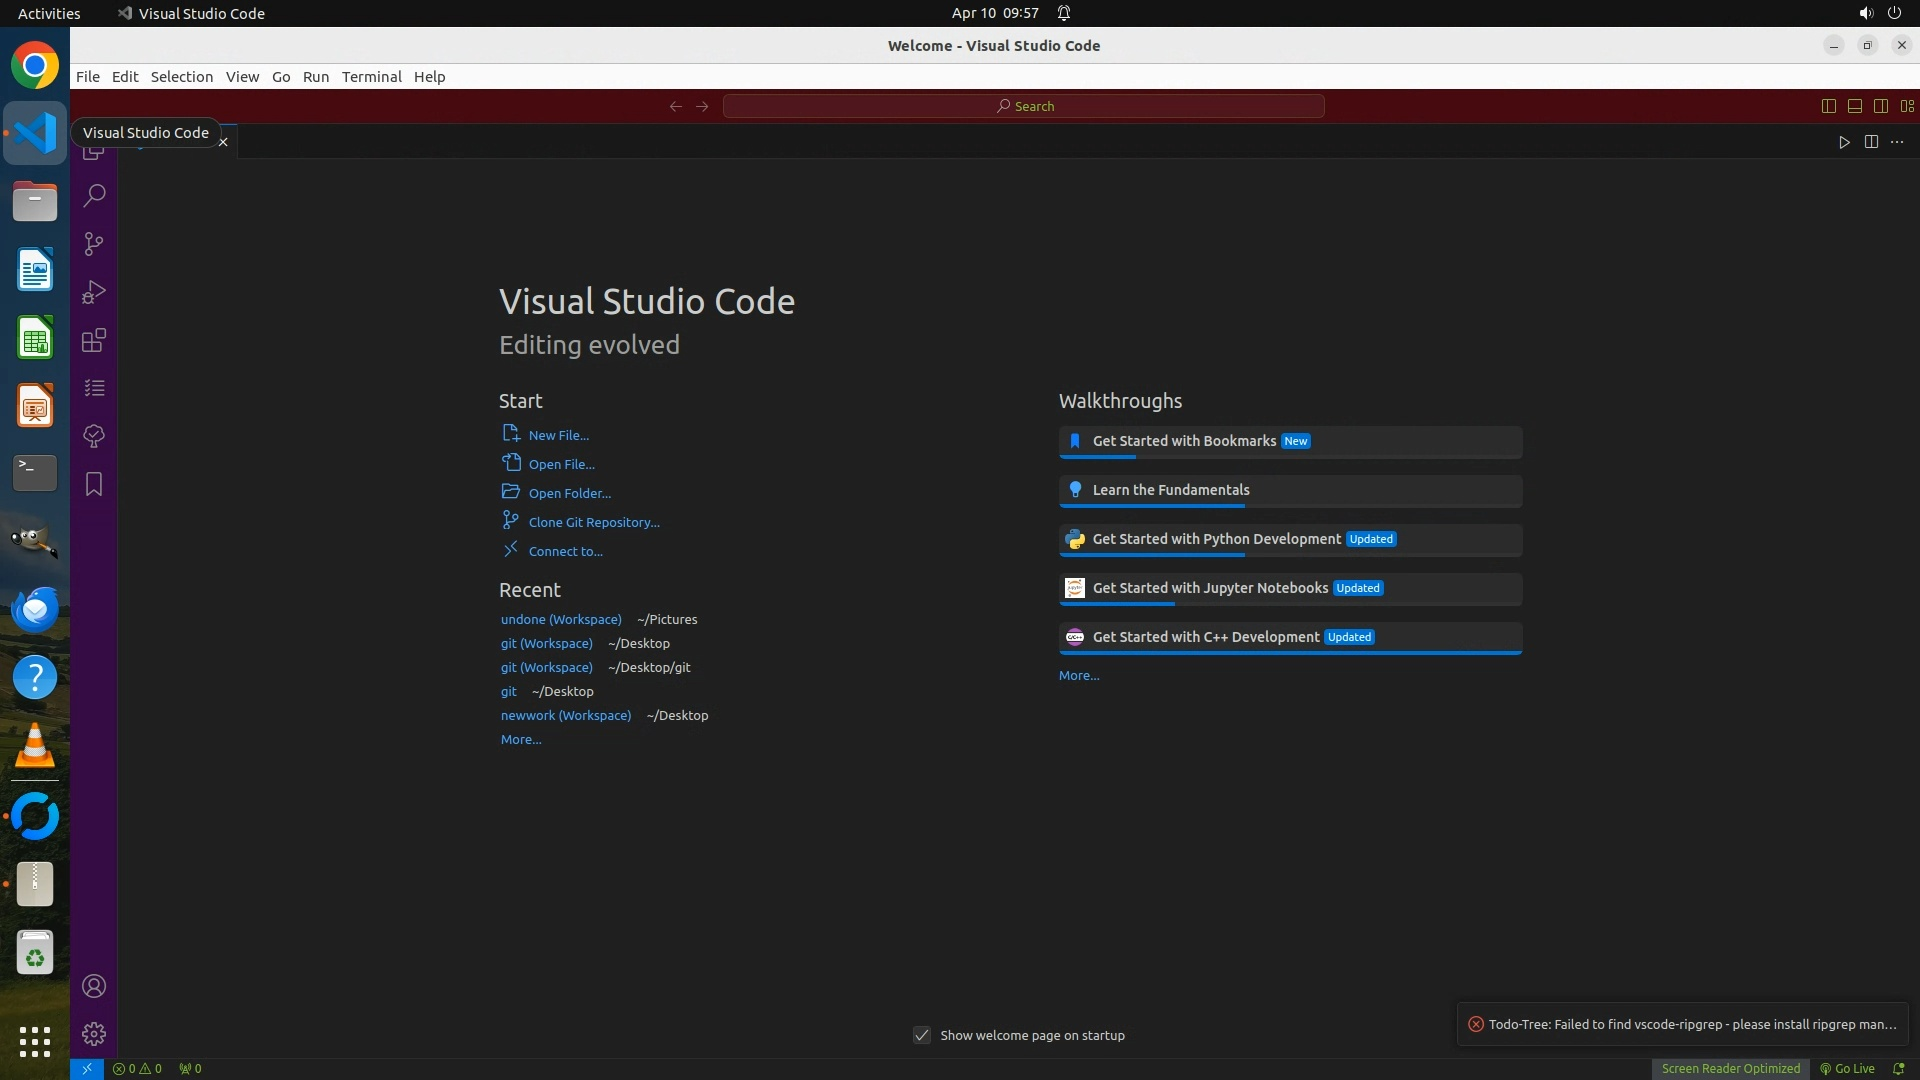1920x1080 pixels.
Task: Click the command center Search field
Action: coord(1024,106)
